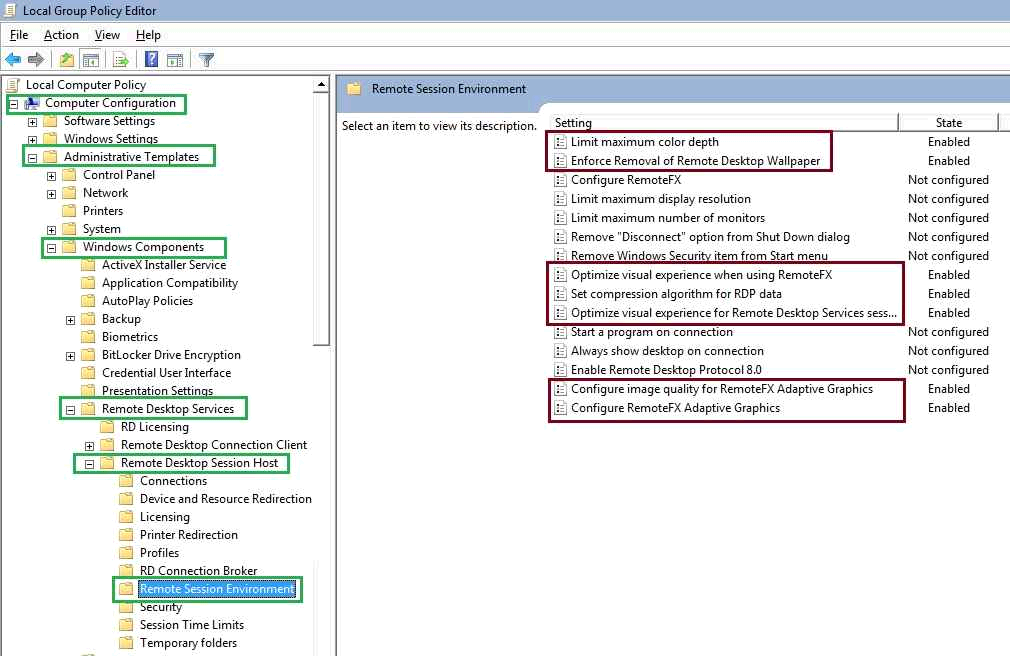Expand the Control Panel node
The image size is (1010, 656).
[x=52, y=176]
